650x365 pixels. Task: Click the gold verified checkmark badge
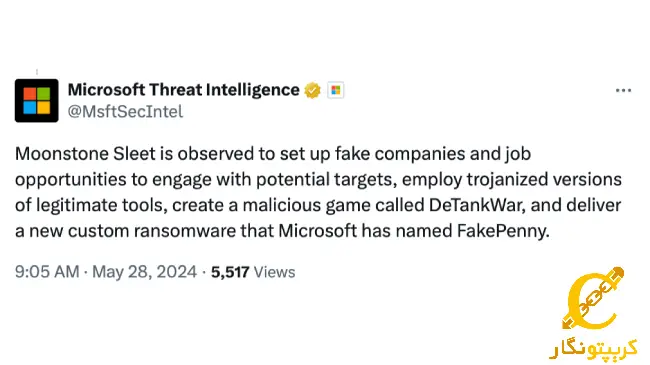(313, 90)
